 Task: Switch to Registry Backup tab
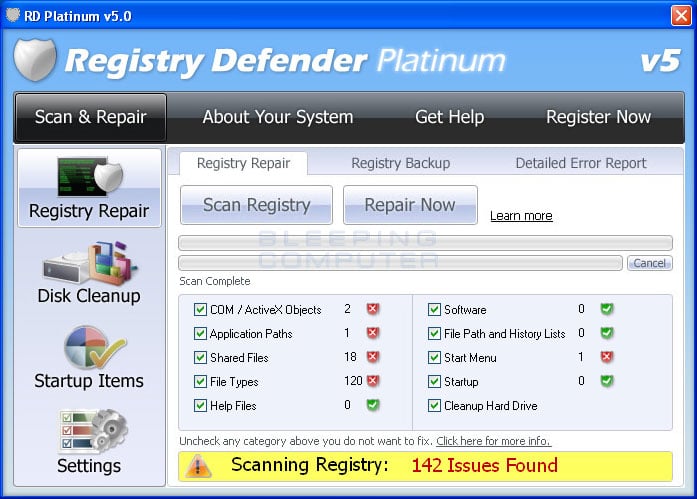tap(401, 164)
